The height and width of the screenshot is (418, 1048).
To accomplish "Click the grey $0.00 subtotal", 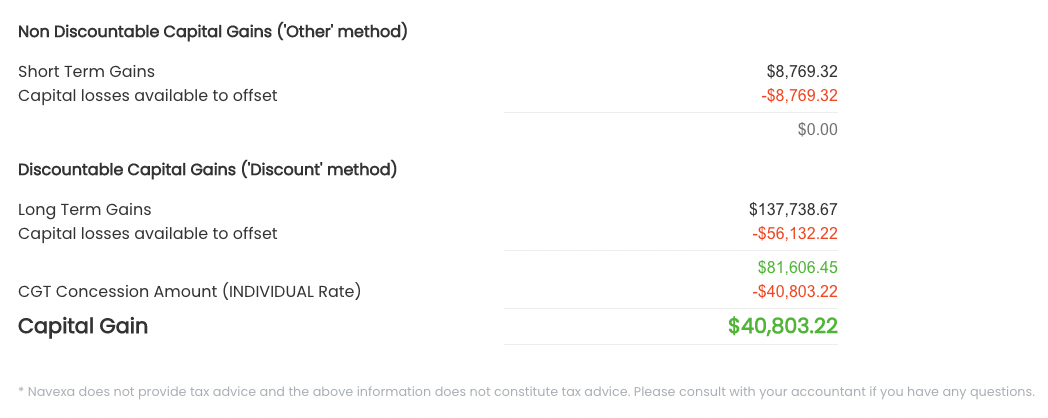I will (x=817, y=130).
